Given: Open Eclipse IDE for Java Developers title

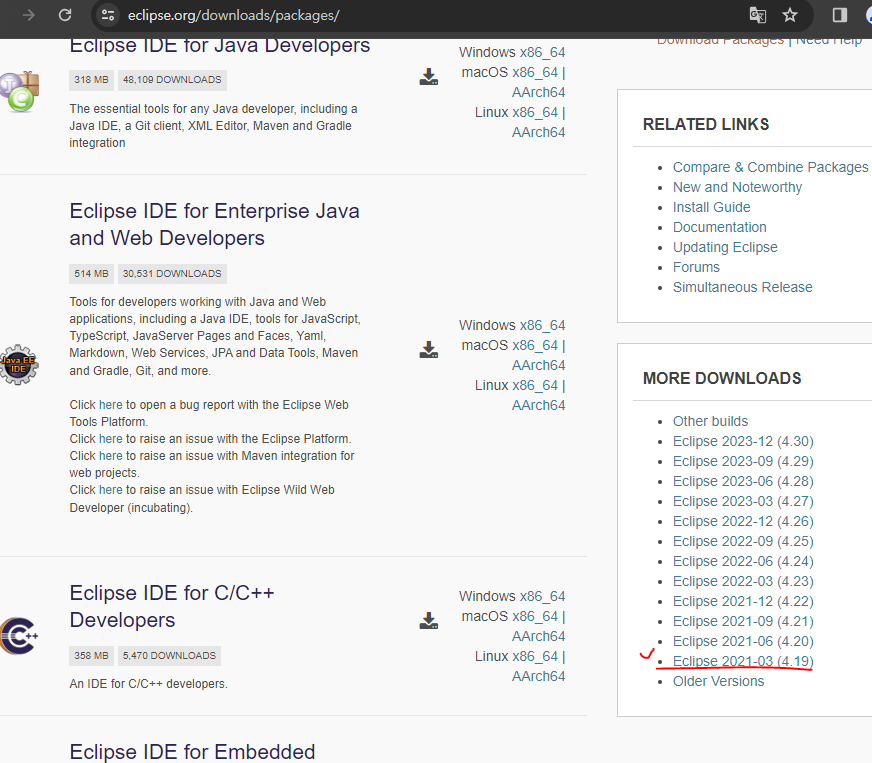Looking at the screenshot, I should point(219,46).
